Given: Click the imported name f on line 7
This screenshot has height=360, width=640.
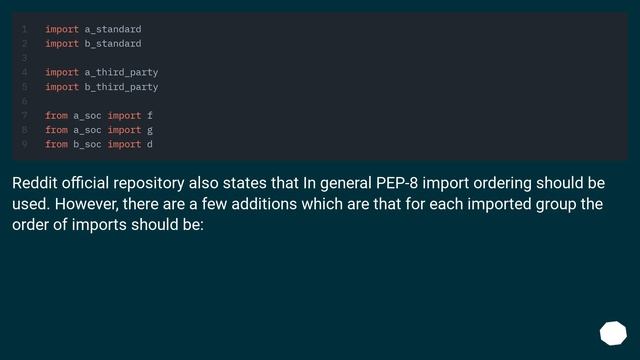Looking at the screenshot, I should [x=150, y=116].
